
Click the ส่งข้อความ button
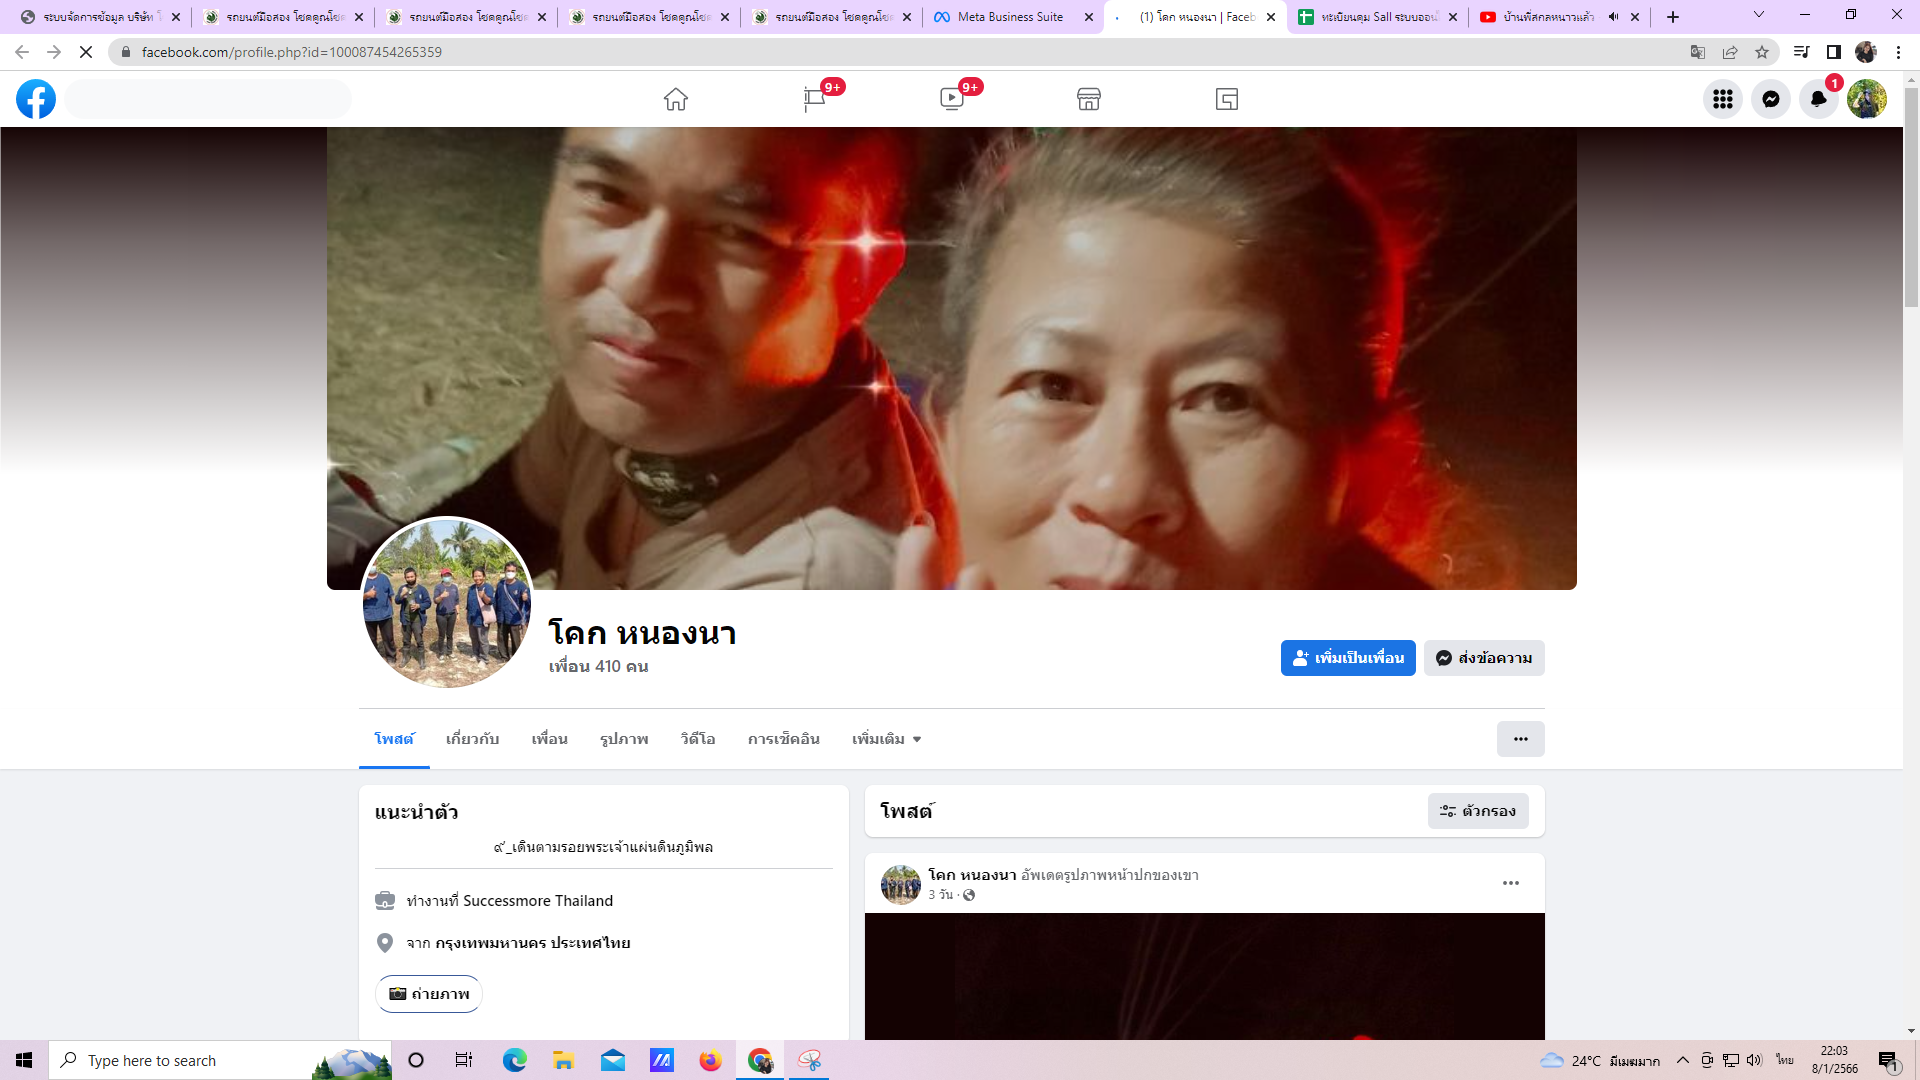click(1484, 658)
